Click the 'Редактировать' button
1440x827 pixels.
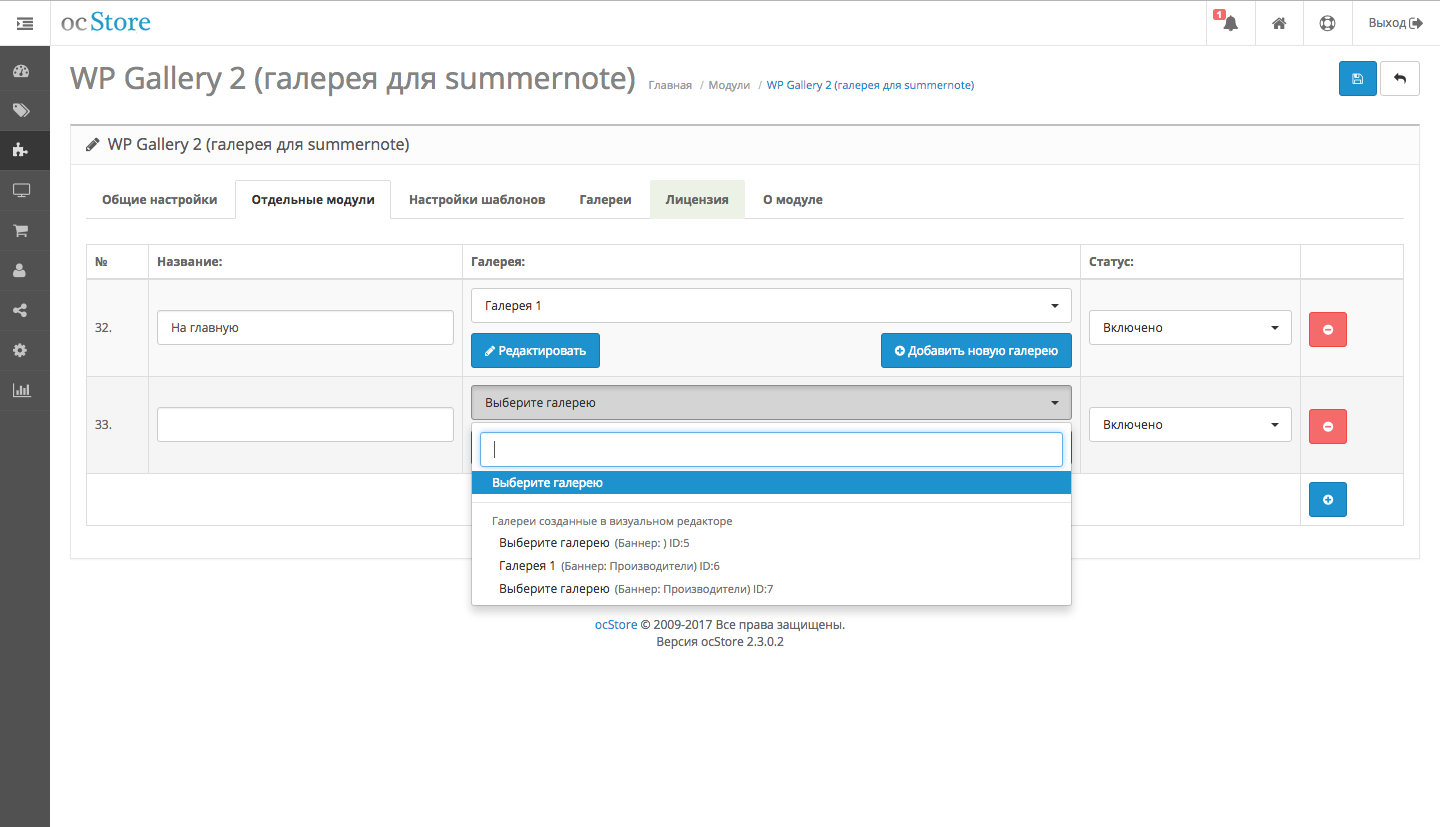(535, 351)
